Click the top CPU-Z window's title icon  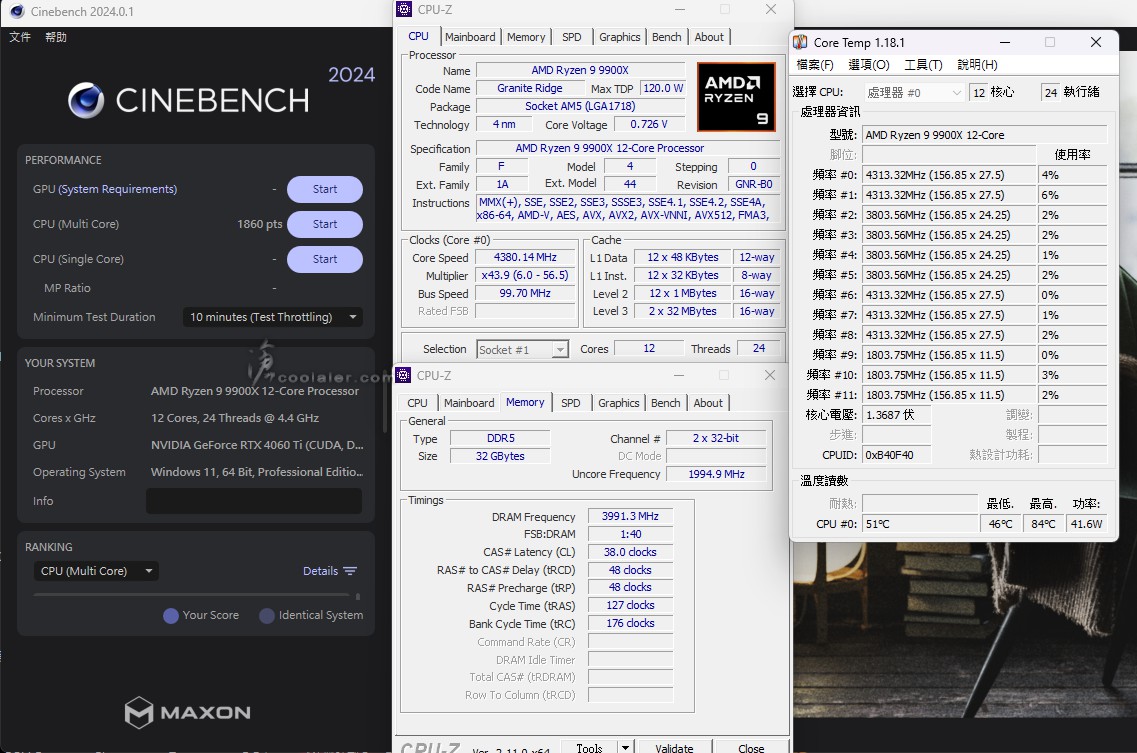click(x=404, y=9)
